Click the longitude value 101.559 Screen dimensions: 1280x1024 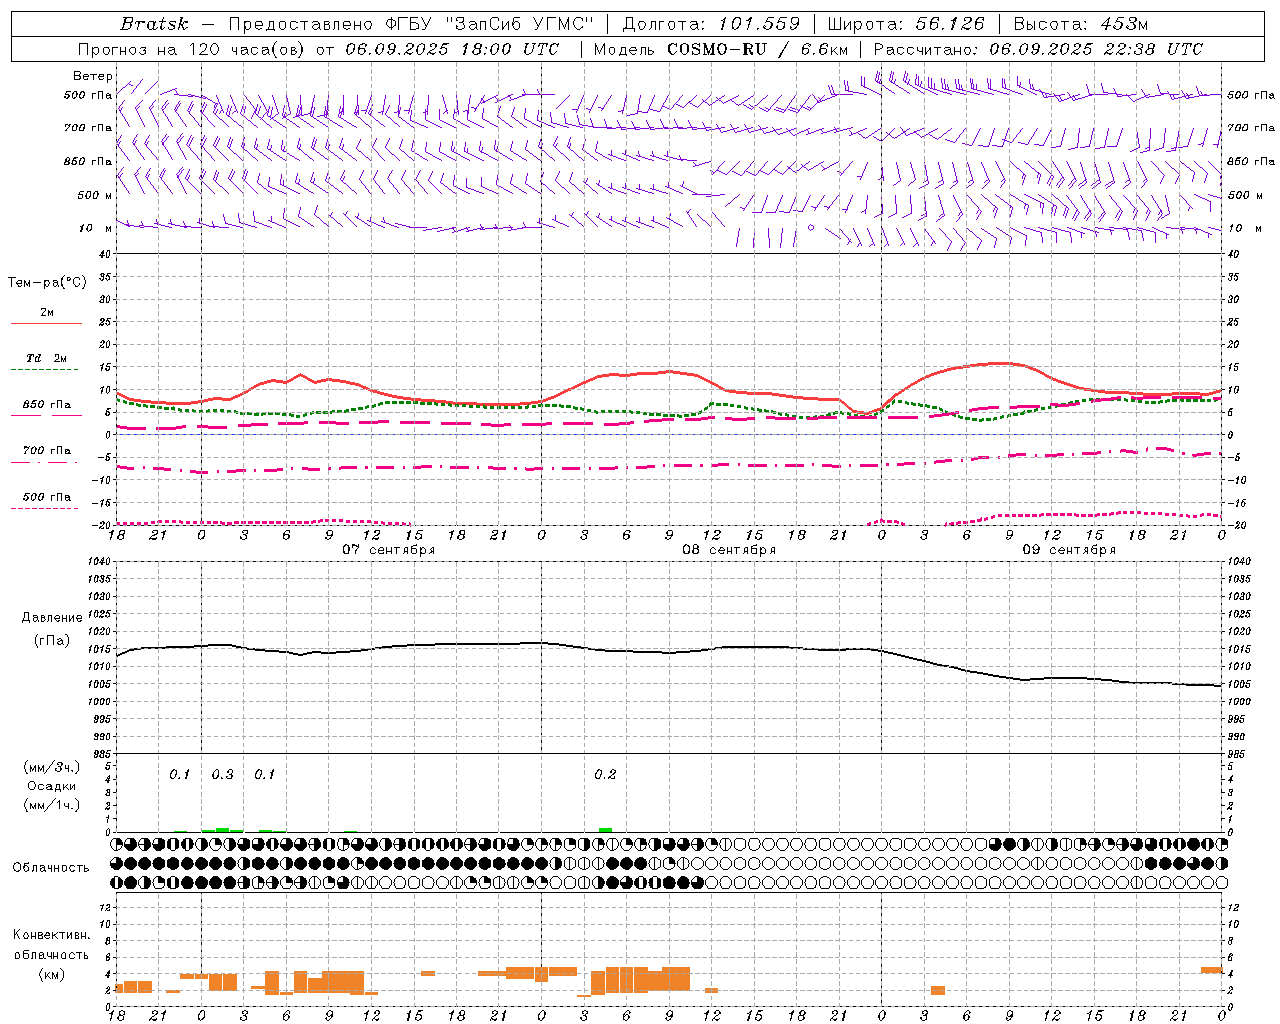point(759,24)
